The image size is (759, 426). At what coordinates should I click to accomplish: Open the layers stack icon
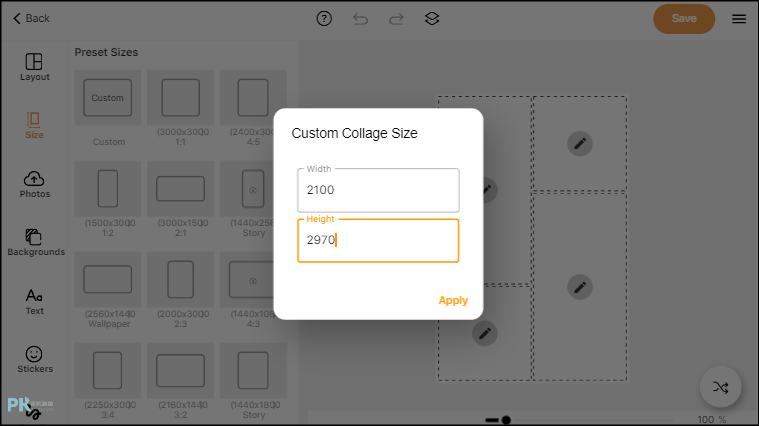[432, 19]
